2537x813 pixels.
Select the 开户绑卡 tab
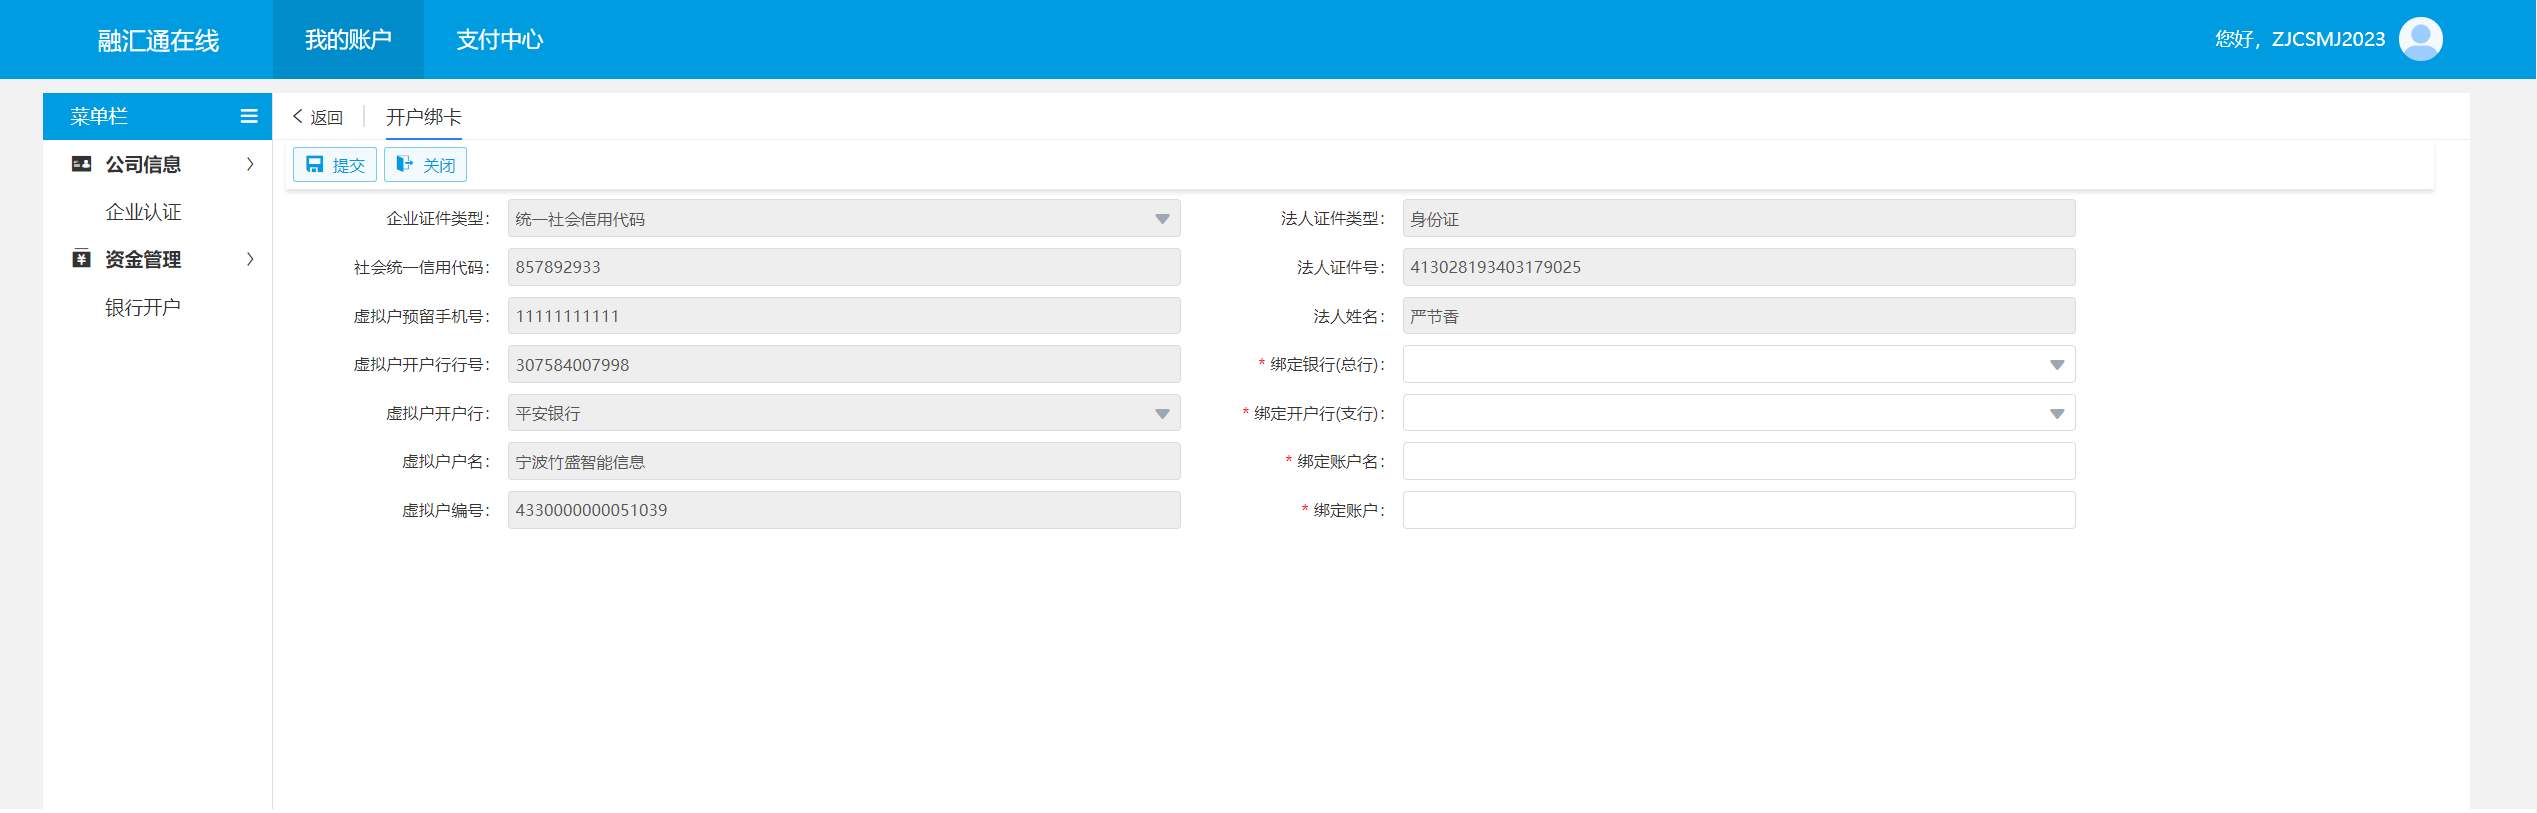point(424,117)
